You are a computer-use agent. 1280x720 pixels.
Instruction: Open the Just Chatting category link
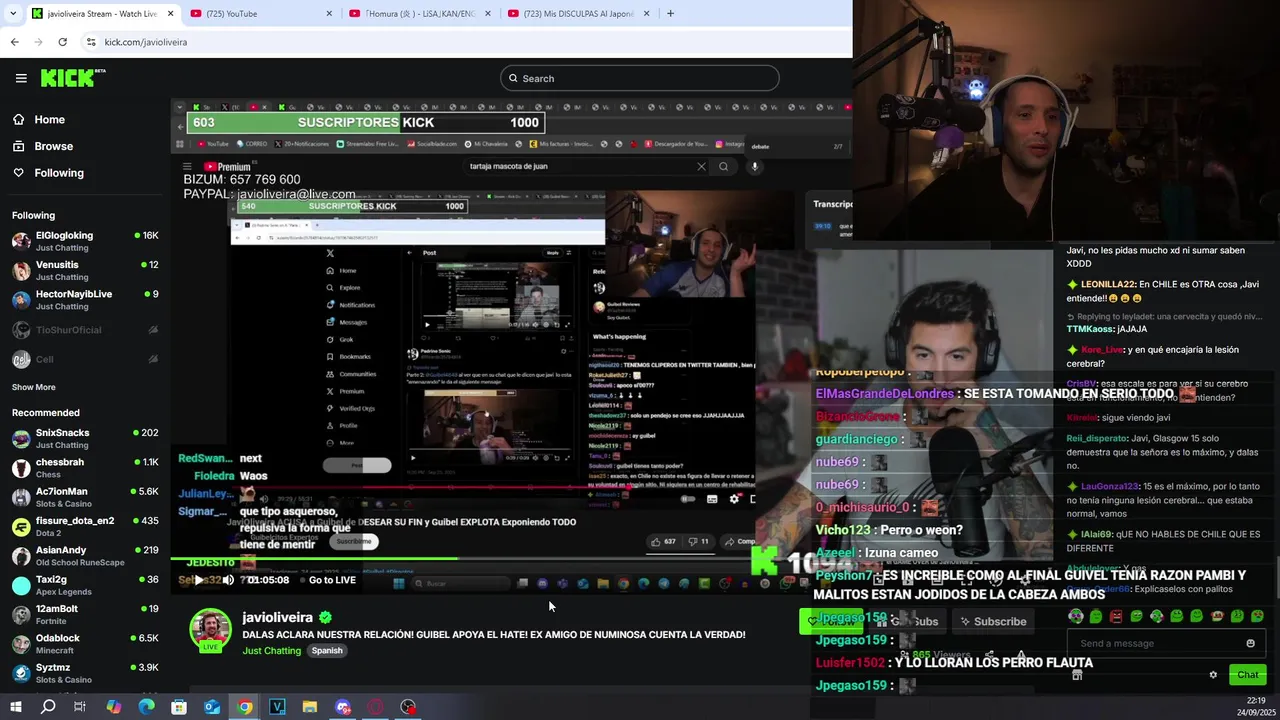271,651
